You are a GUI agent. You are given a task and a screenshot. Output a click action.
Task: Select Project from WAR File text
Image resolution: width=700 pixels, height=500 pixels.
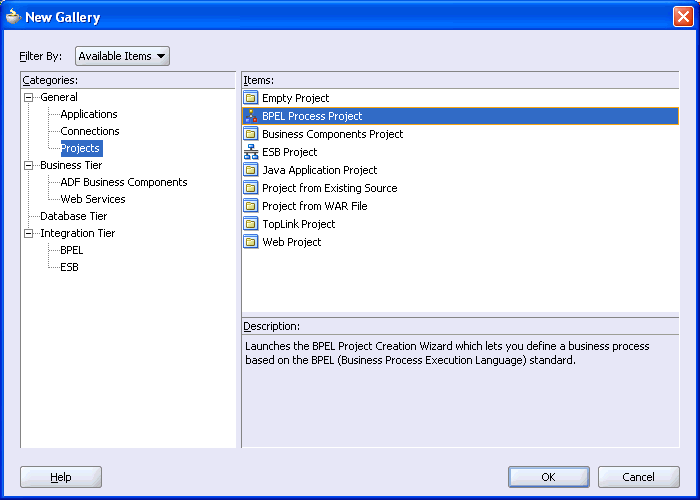click(x=315, y=206)
